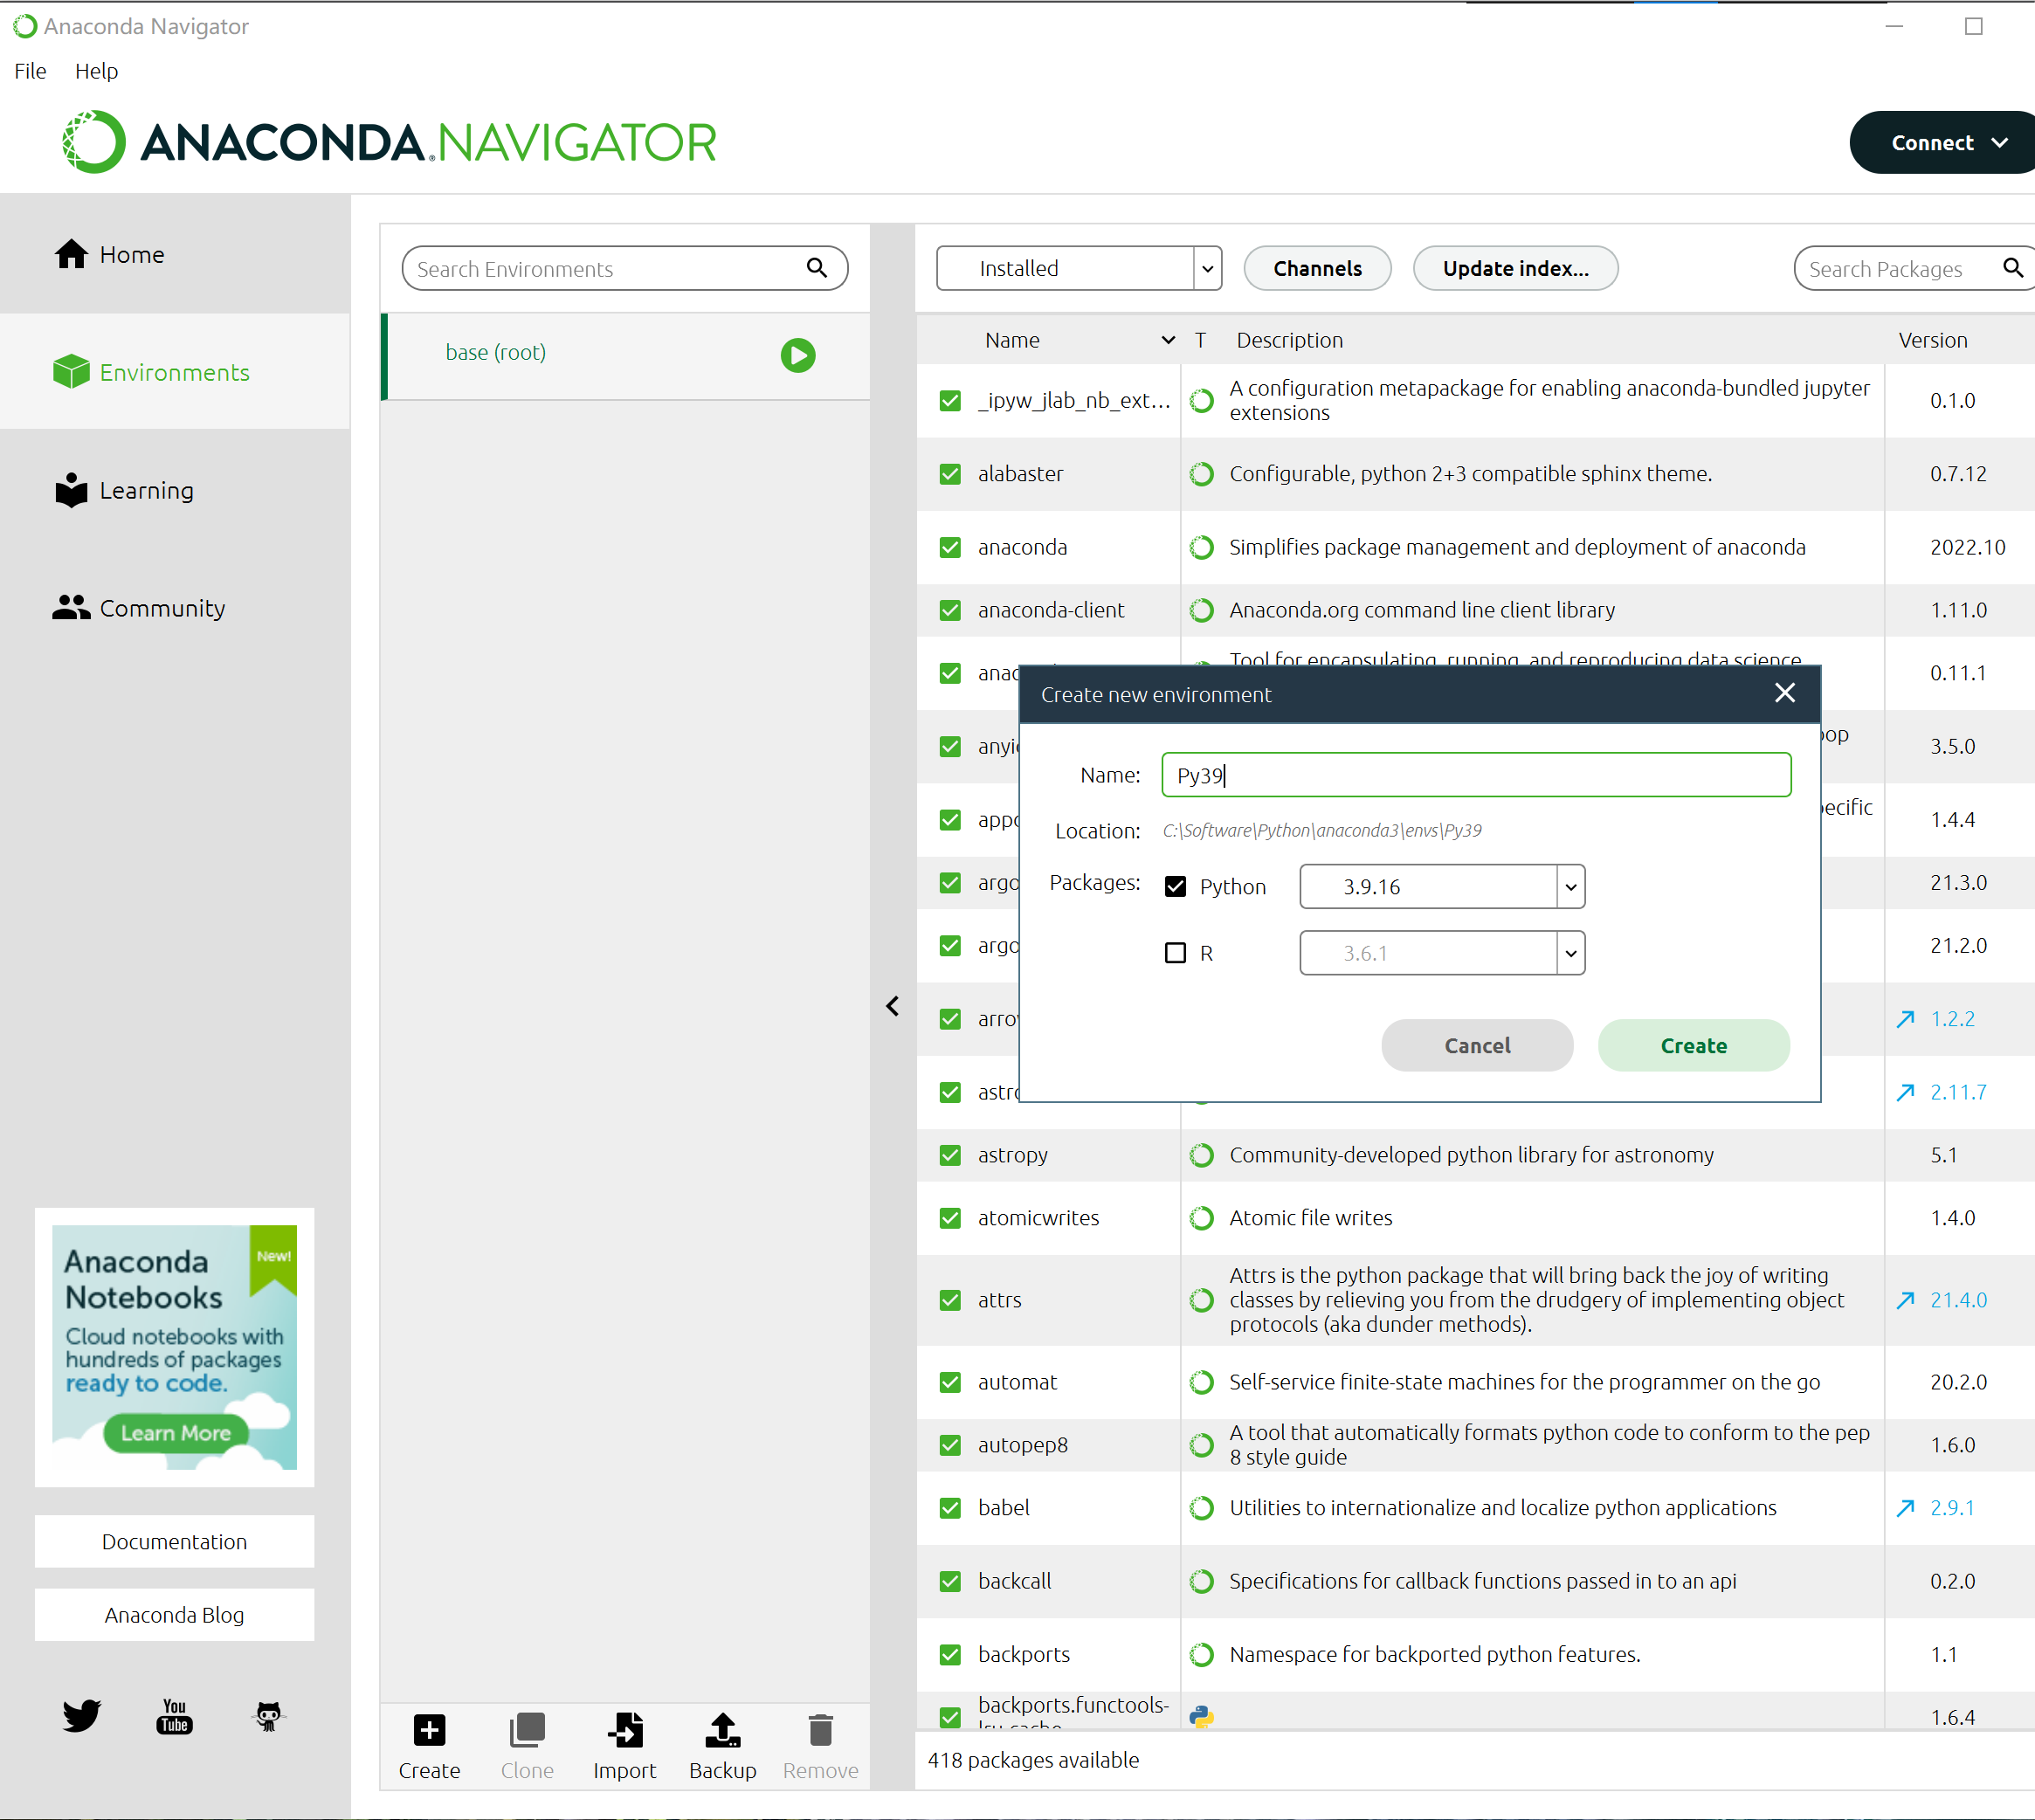Click the upgrade arrow for version 2.11.7

1906,1092
